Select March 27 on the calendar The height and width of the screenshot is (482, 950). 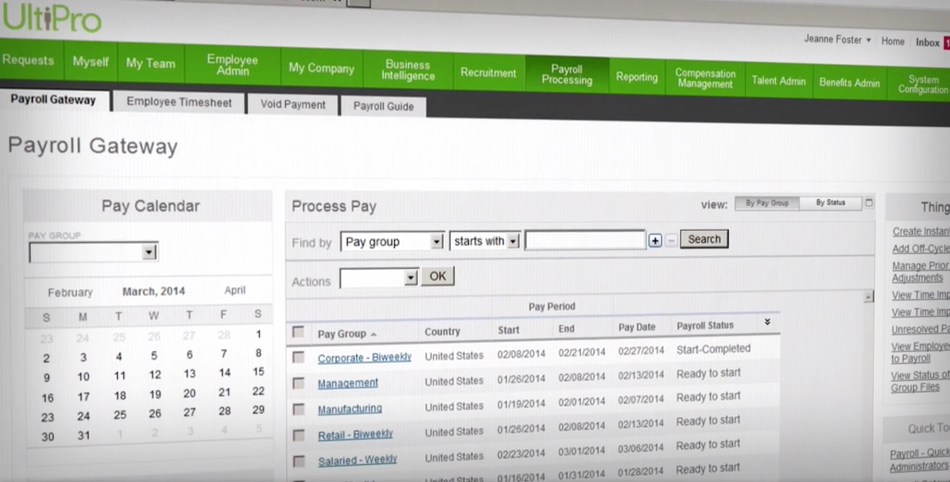(190, 412)
